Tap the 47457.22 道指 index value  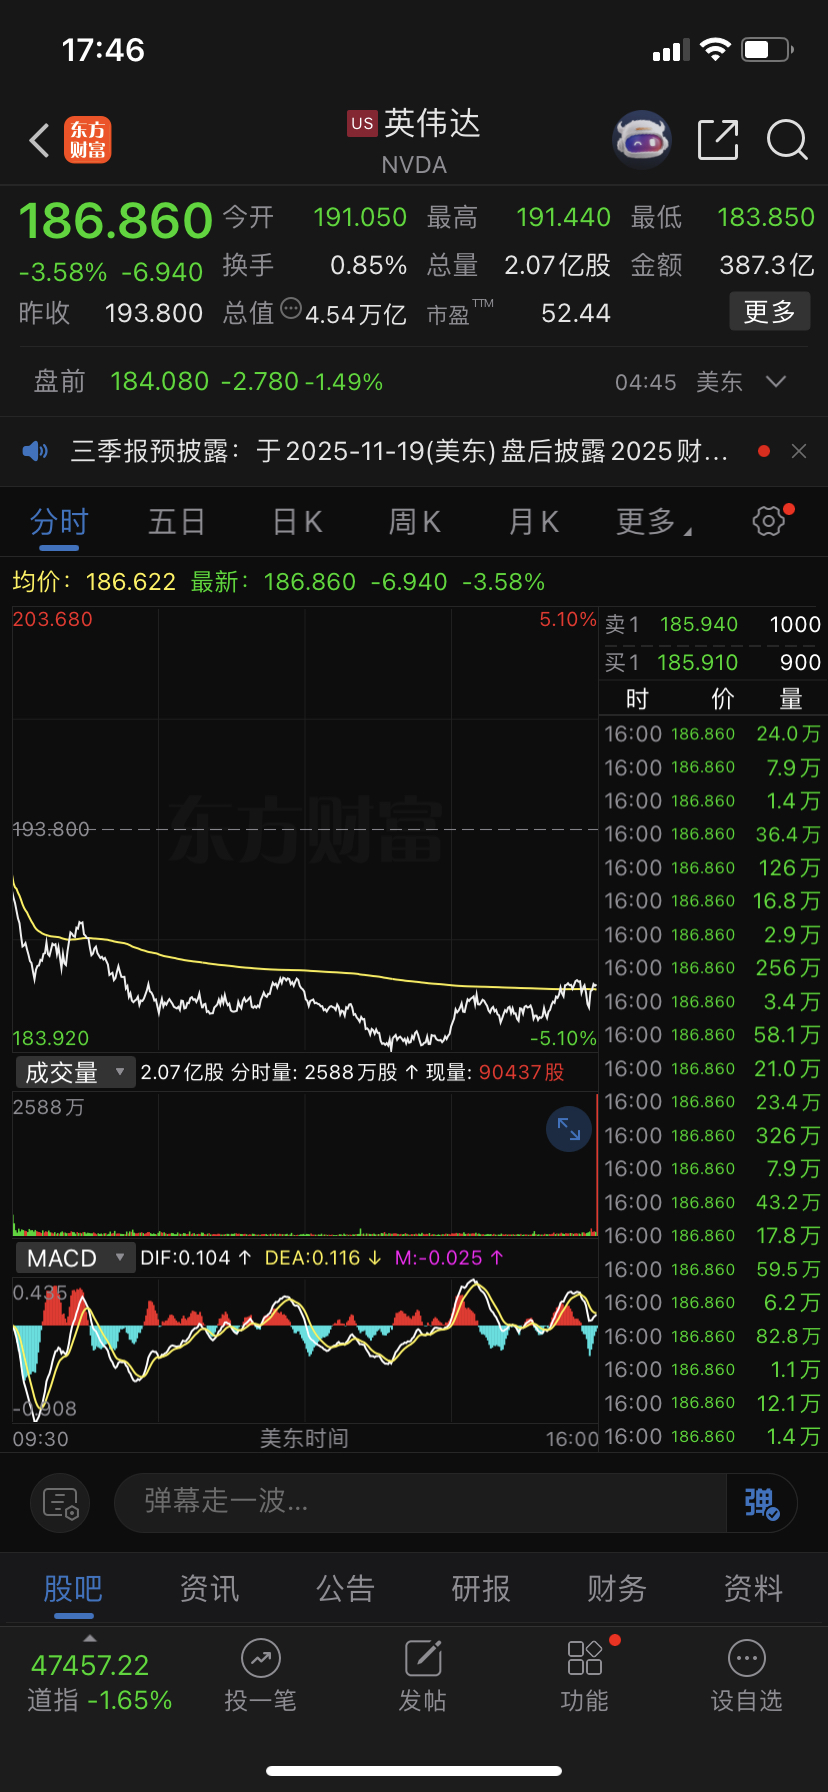tap(90, 1665)
